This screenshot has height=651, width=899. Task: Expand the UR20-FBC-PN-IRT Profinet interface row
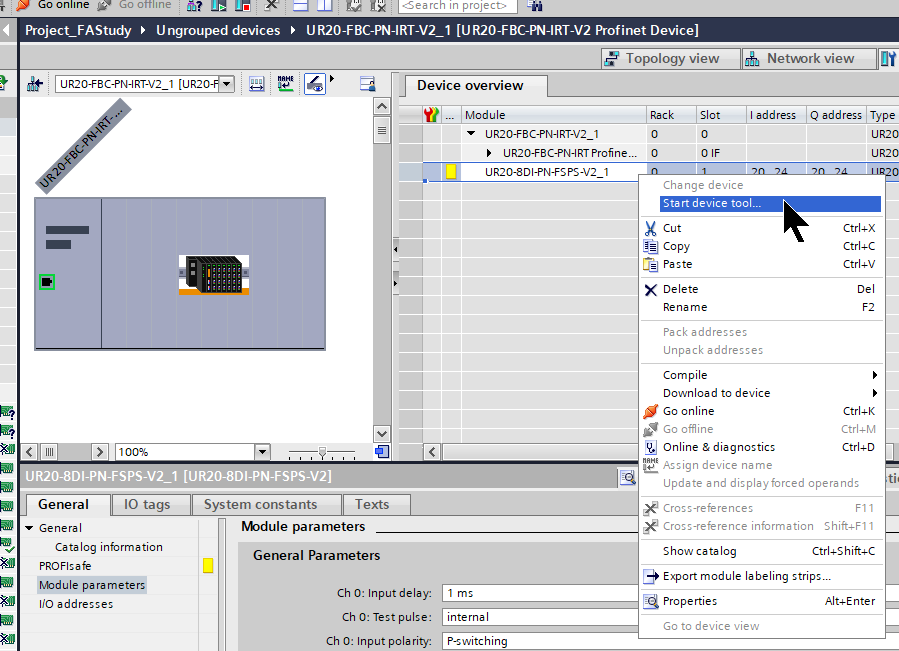pyautogui.click(x=489, y=153)
